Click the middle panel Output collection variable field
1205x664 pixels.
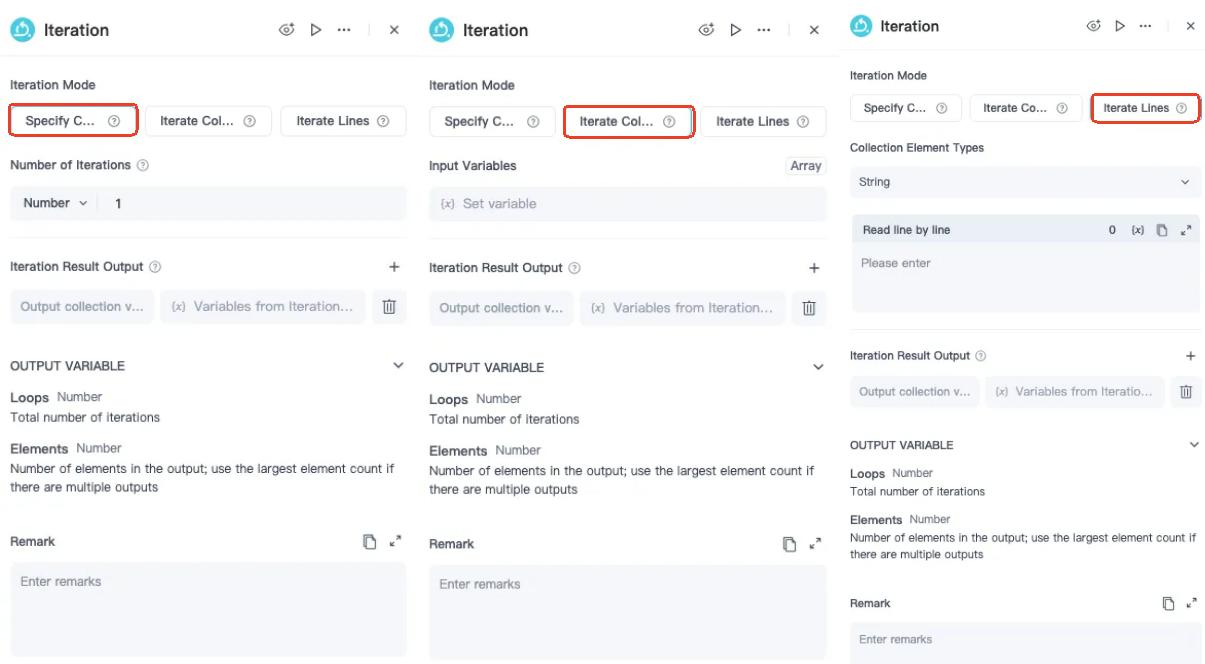(502, 308)
